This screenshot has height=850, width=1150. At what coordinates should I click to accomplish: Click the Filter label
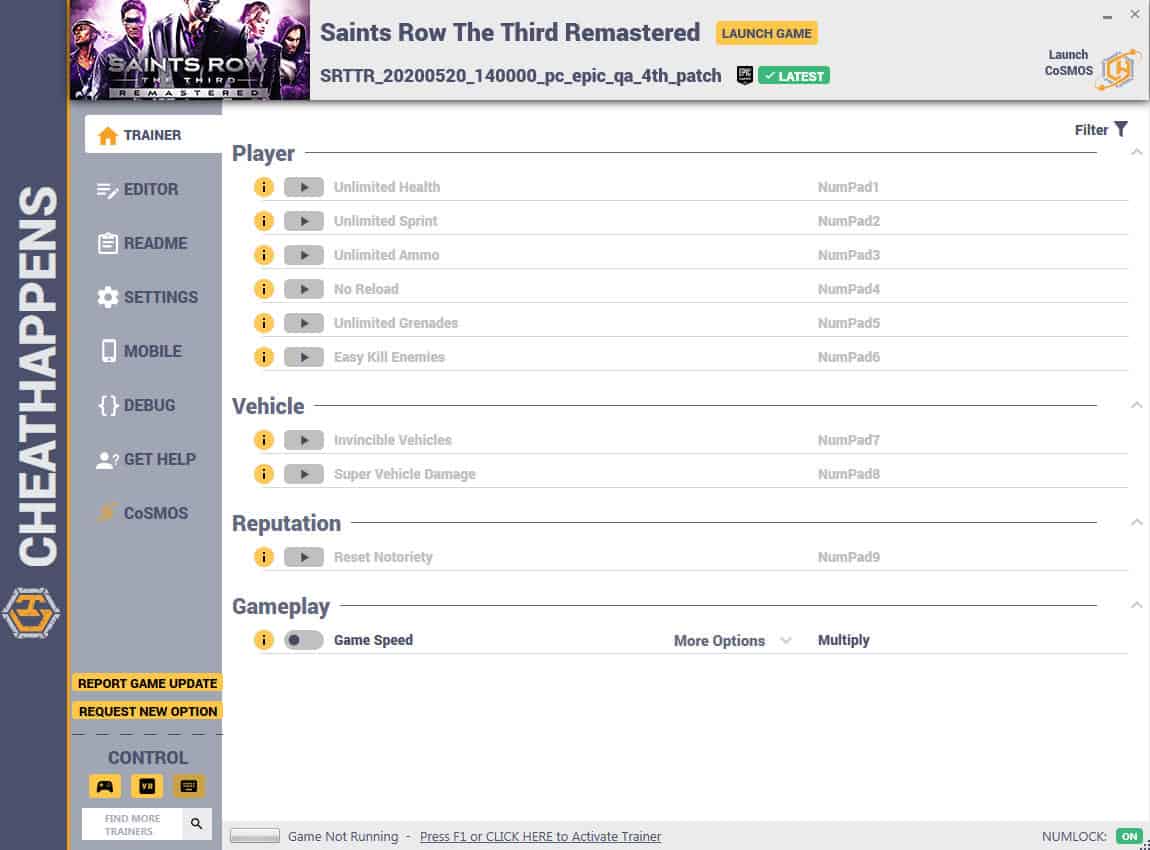(x=1091, y=130)
